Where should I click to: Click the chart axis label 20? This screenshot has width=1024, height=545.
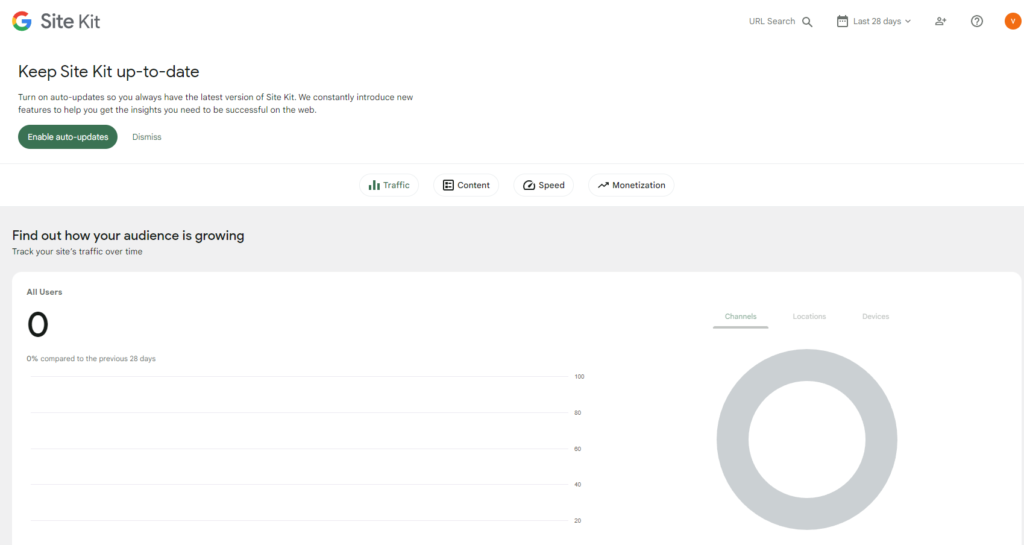(578, 521)
